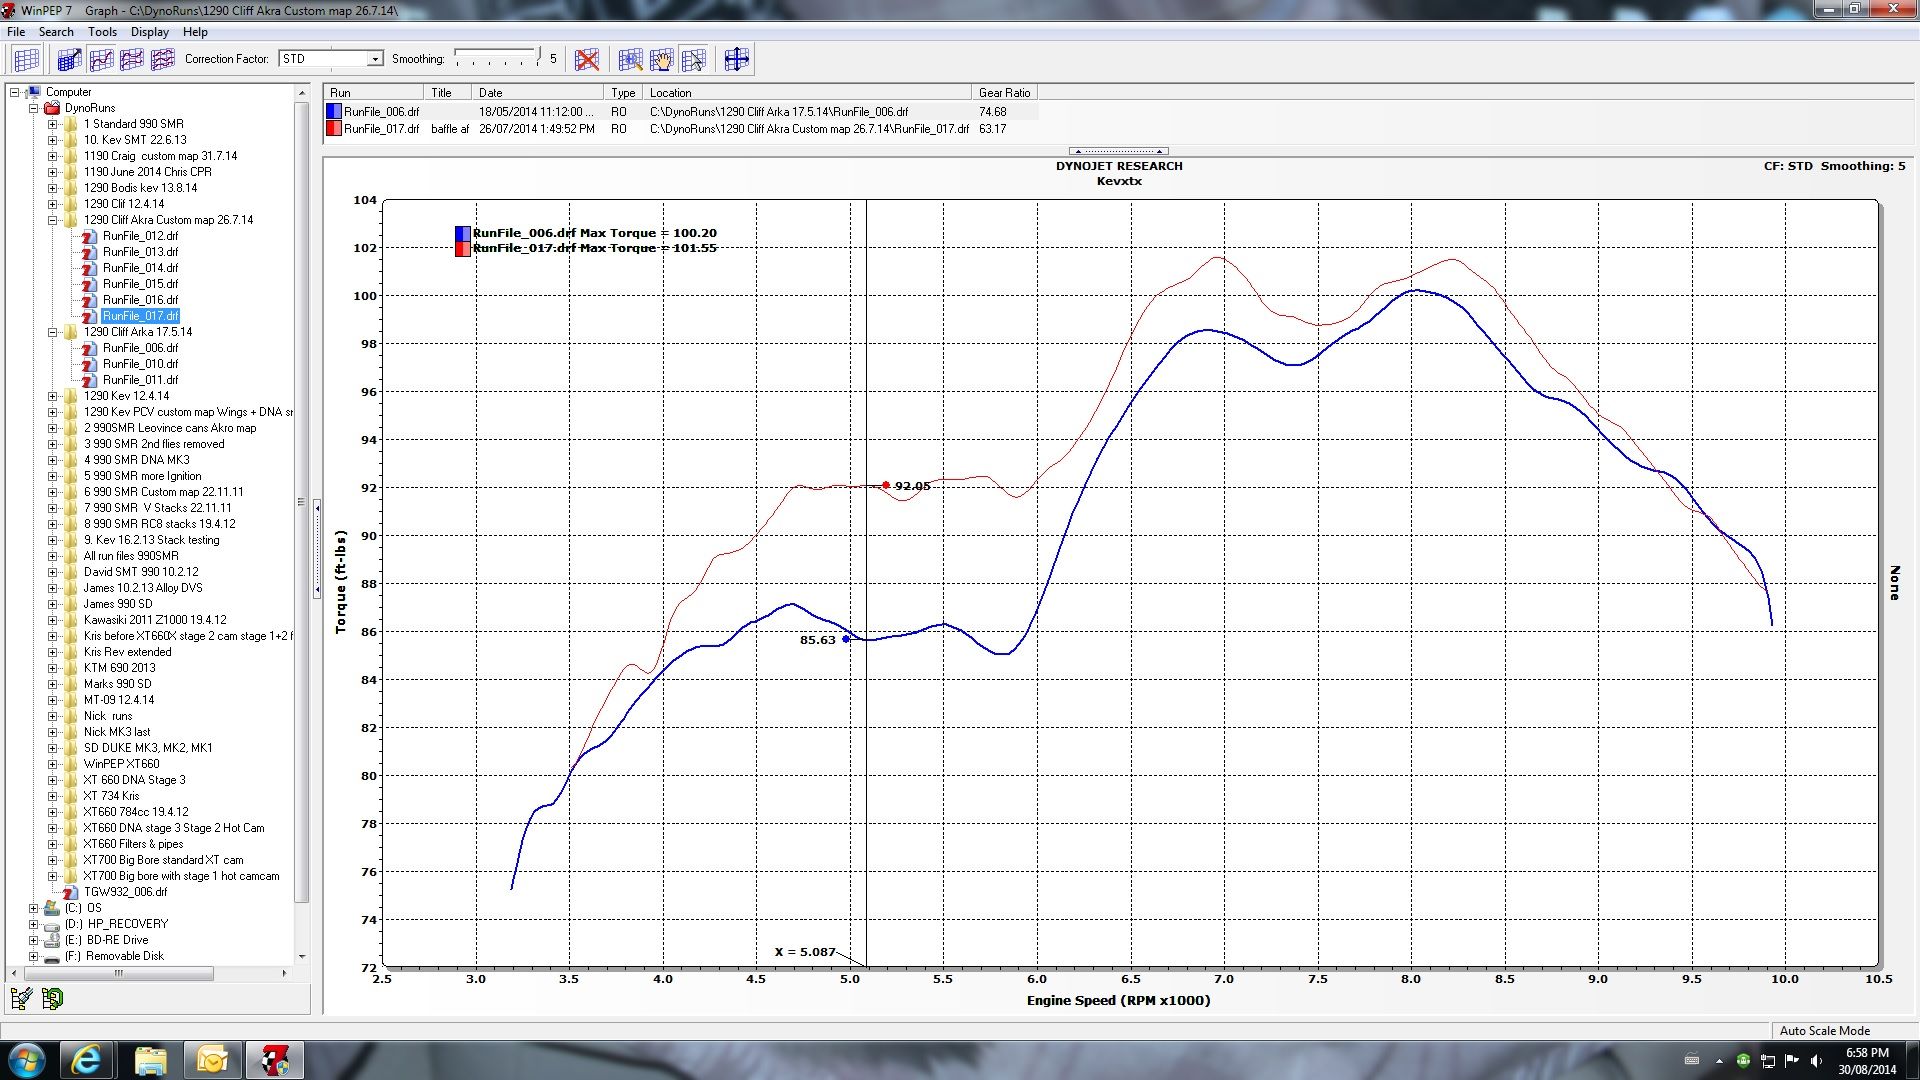
Task: Click the volume speaker tray icon
Action: click(1816, 1061)
